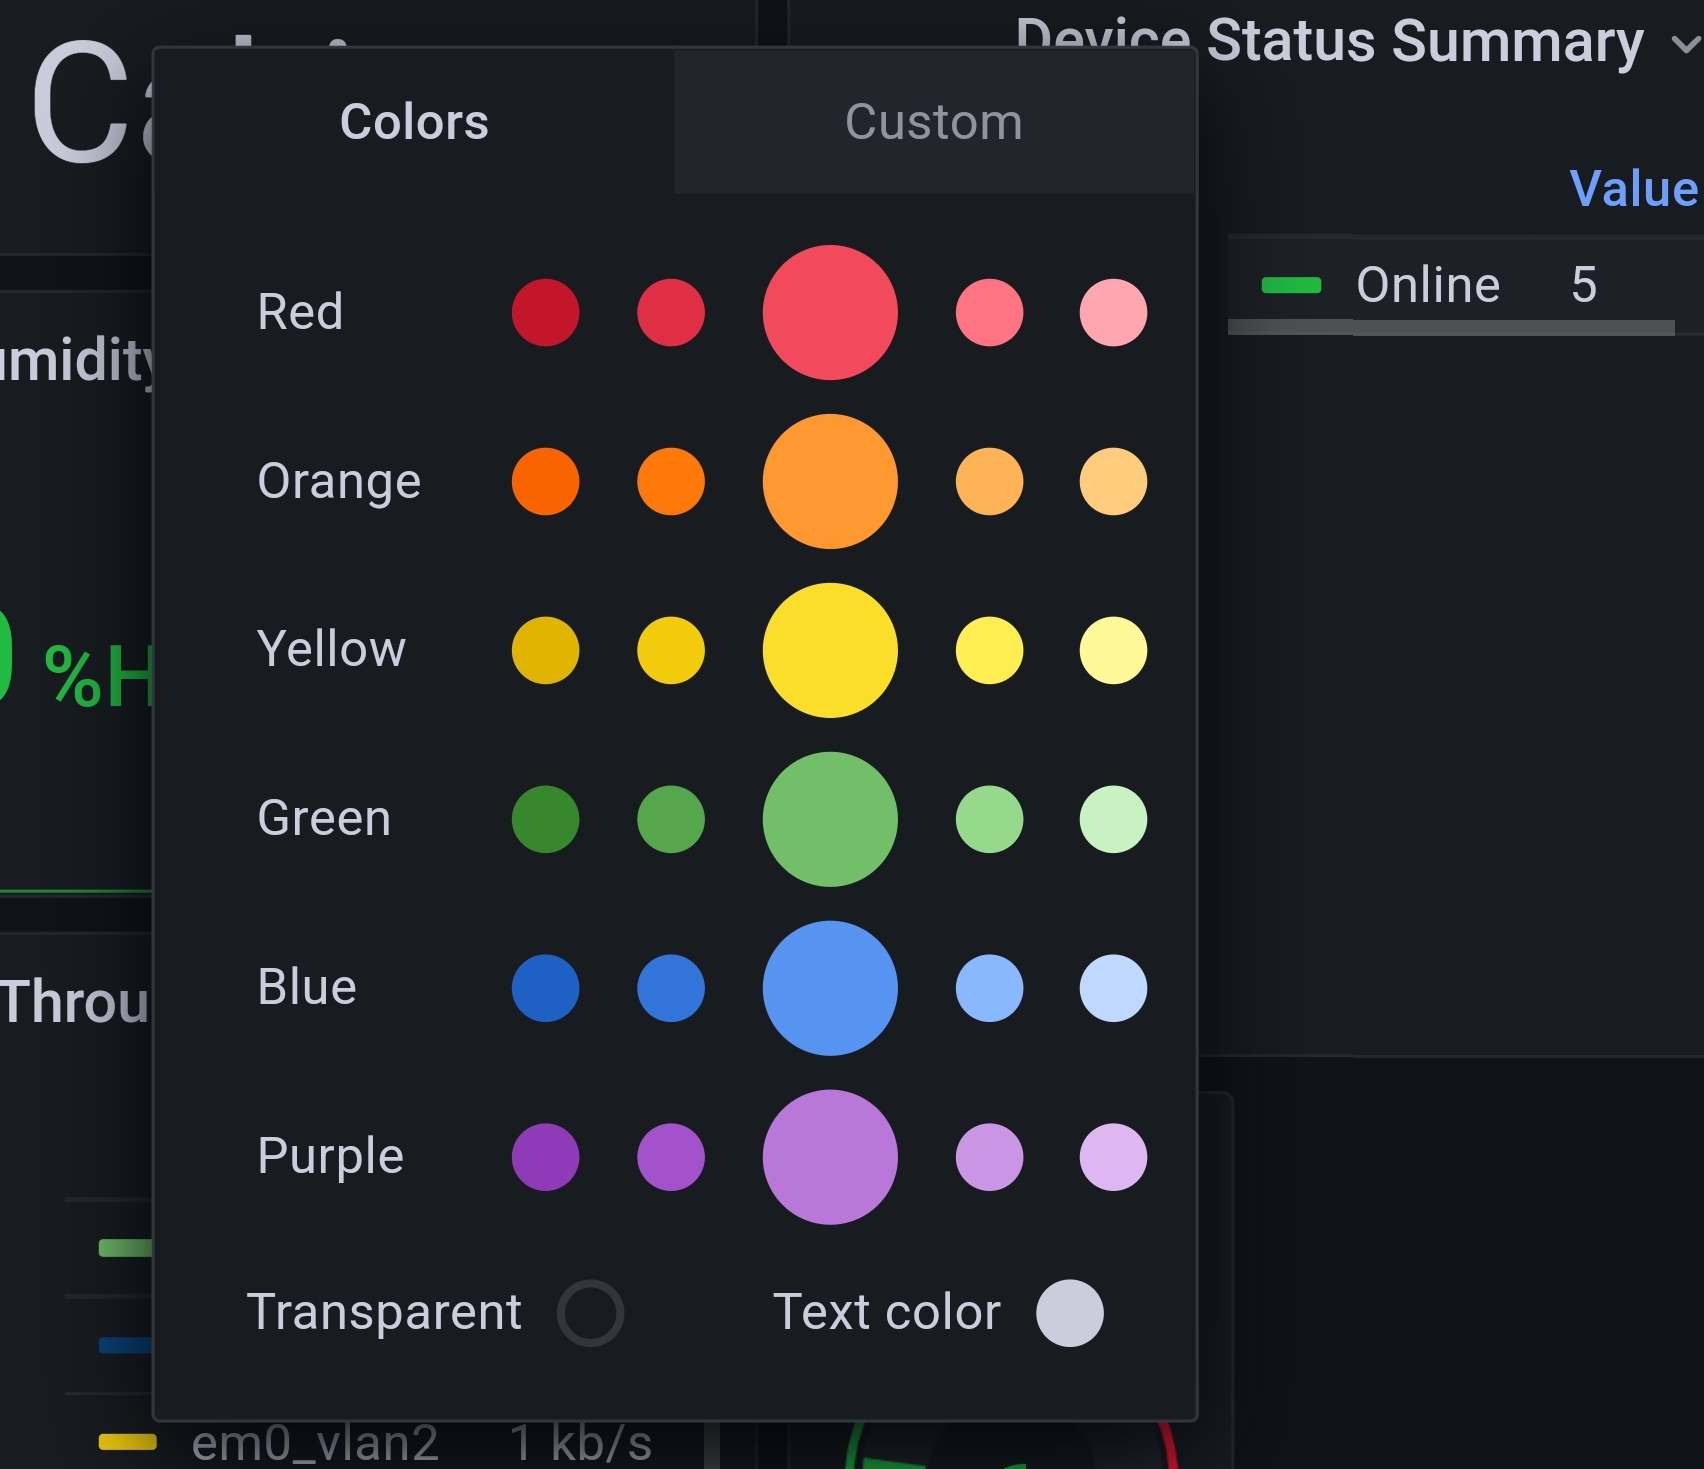Image resolution: width=1704 pixels, height=1469 pixels.
Task: Select the darkest red shade
Action: pyautogui.click(x=545, y=312)
